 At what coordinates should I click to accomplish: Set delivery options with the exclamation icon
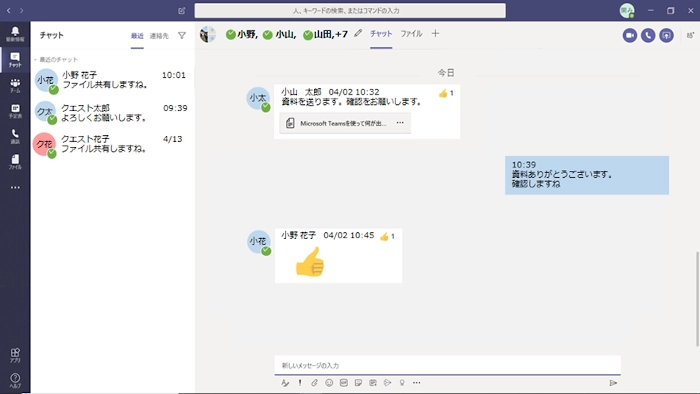coord(300,383)
